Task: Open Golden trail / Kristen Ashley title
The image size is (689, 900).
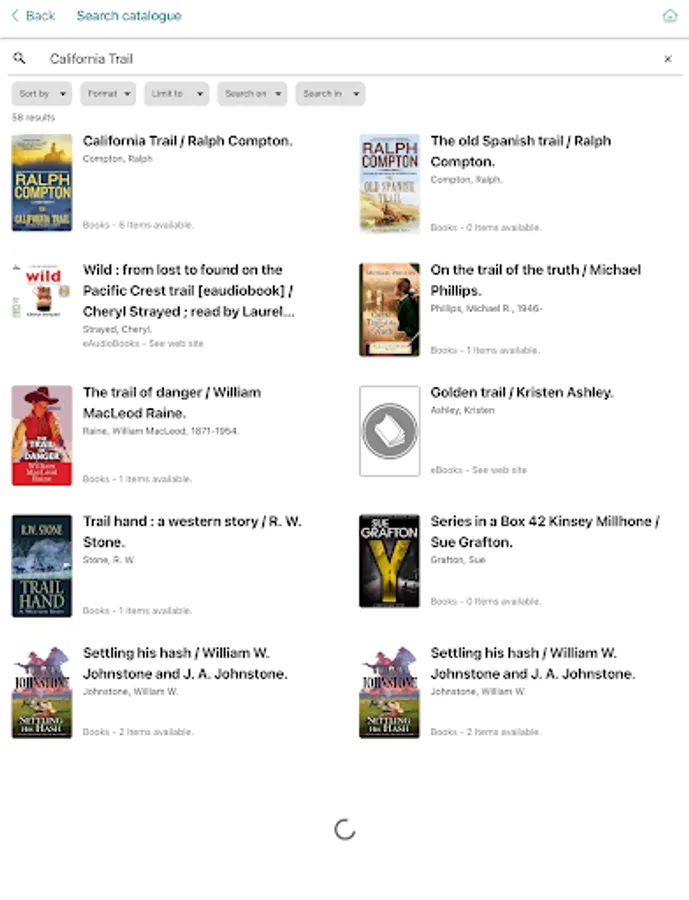Action: pyautogui.click(x=522, y=393)
